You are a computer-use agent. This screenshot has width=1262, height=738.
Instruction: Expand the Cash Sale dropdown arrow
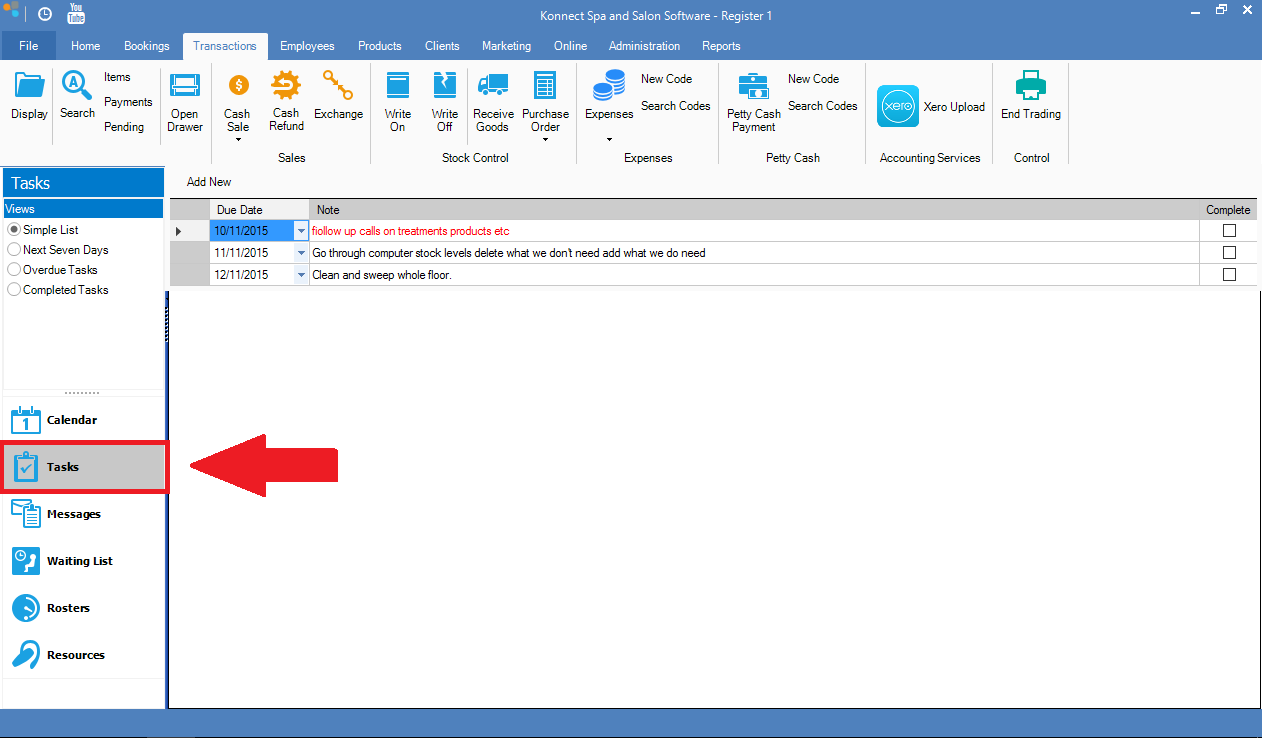pyautogui.click(x=238, y=140)
